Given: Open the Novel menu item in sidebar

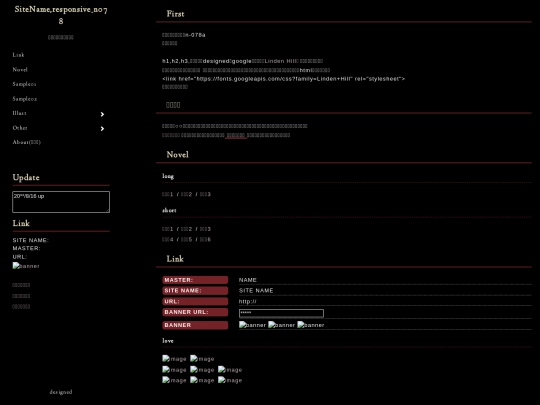Looking at the screenshot, I should point(20,70).
